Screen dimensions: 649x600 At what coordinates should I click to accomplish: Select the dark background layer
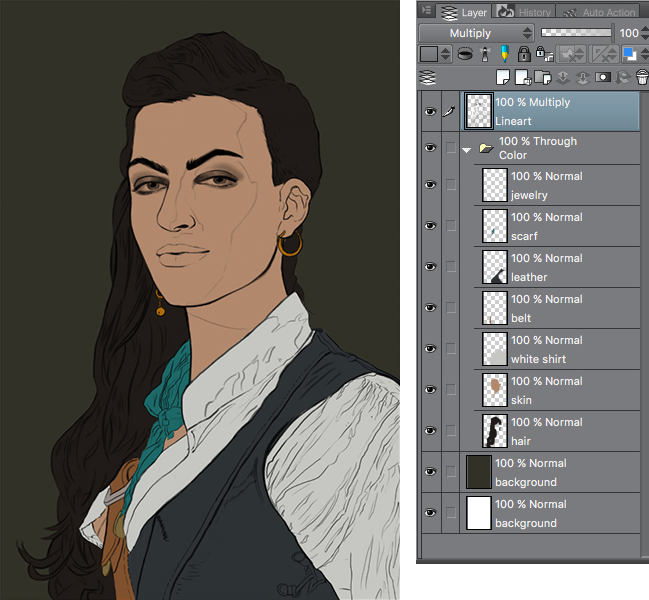click(555, 472)
